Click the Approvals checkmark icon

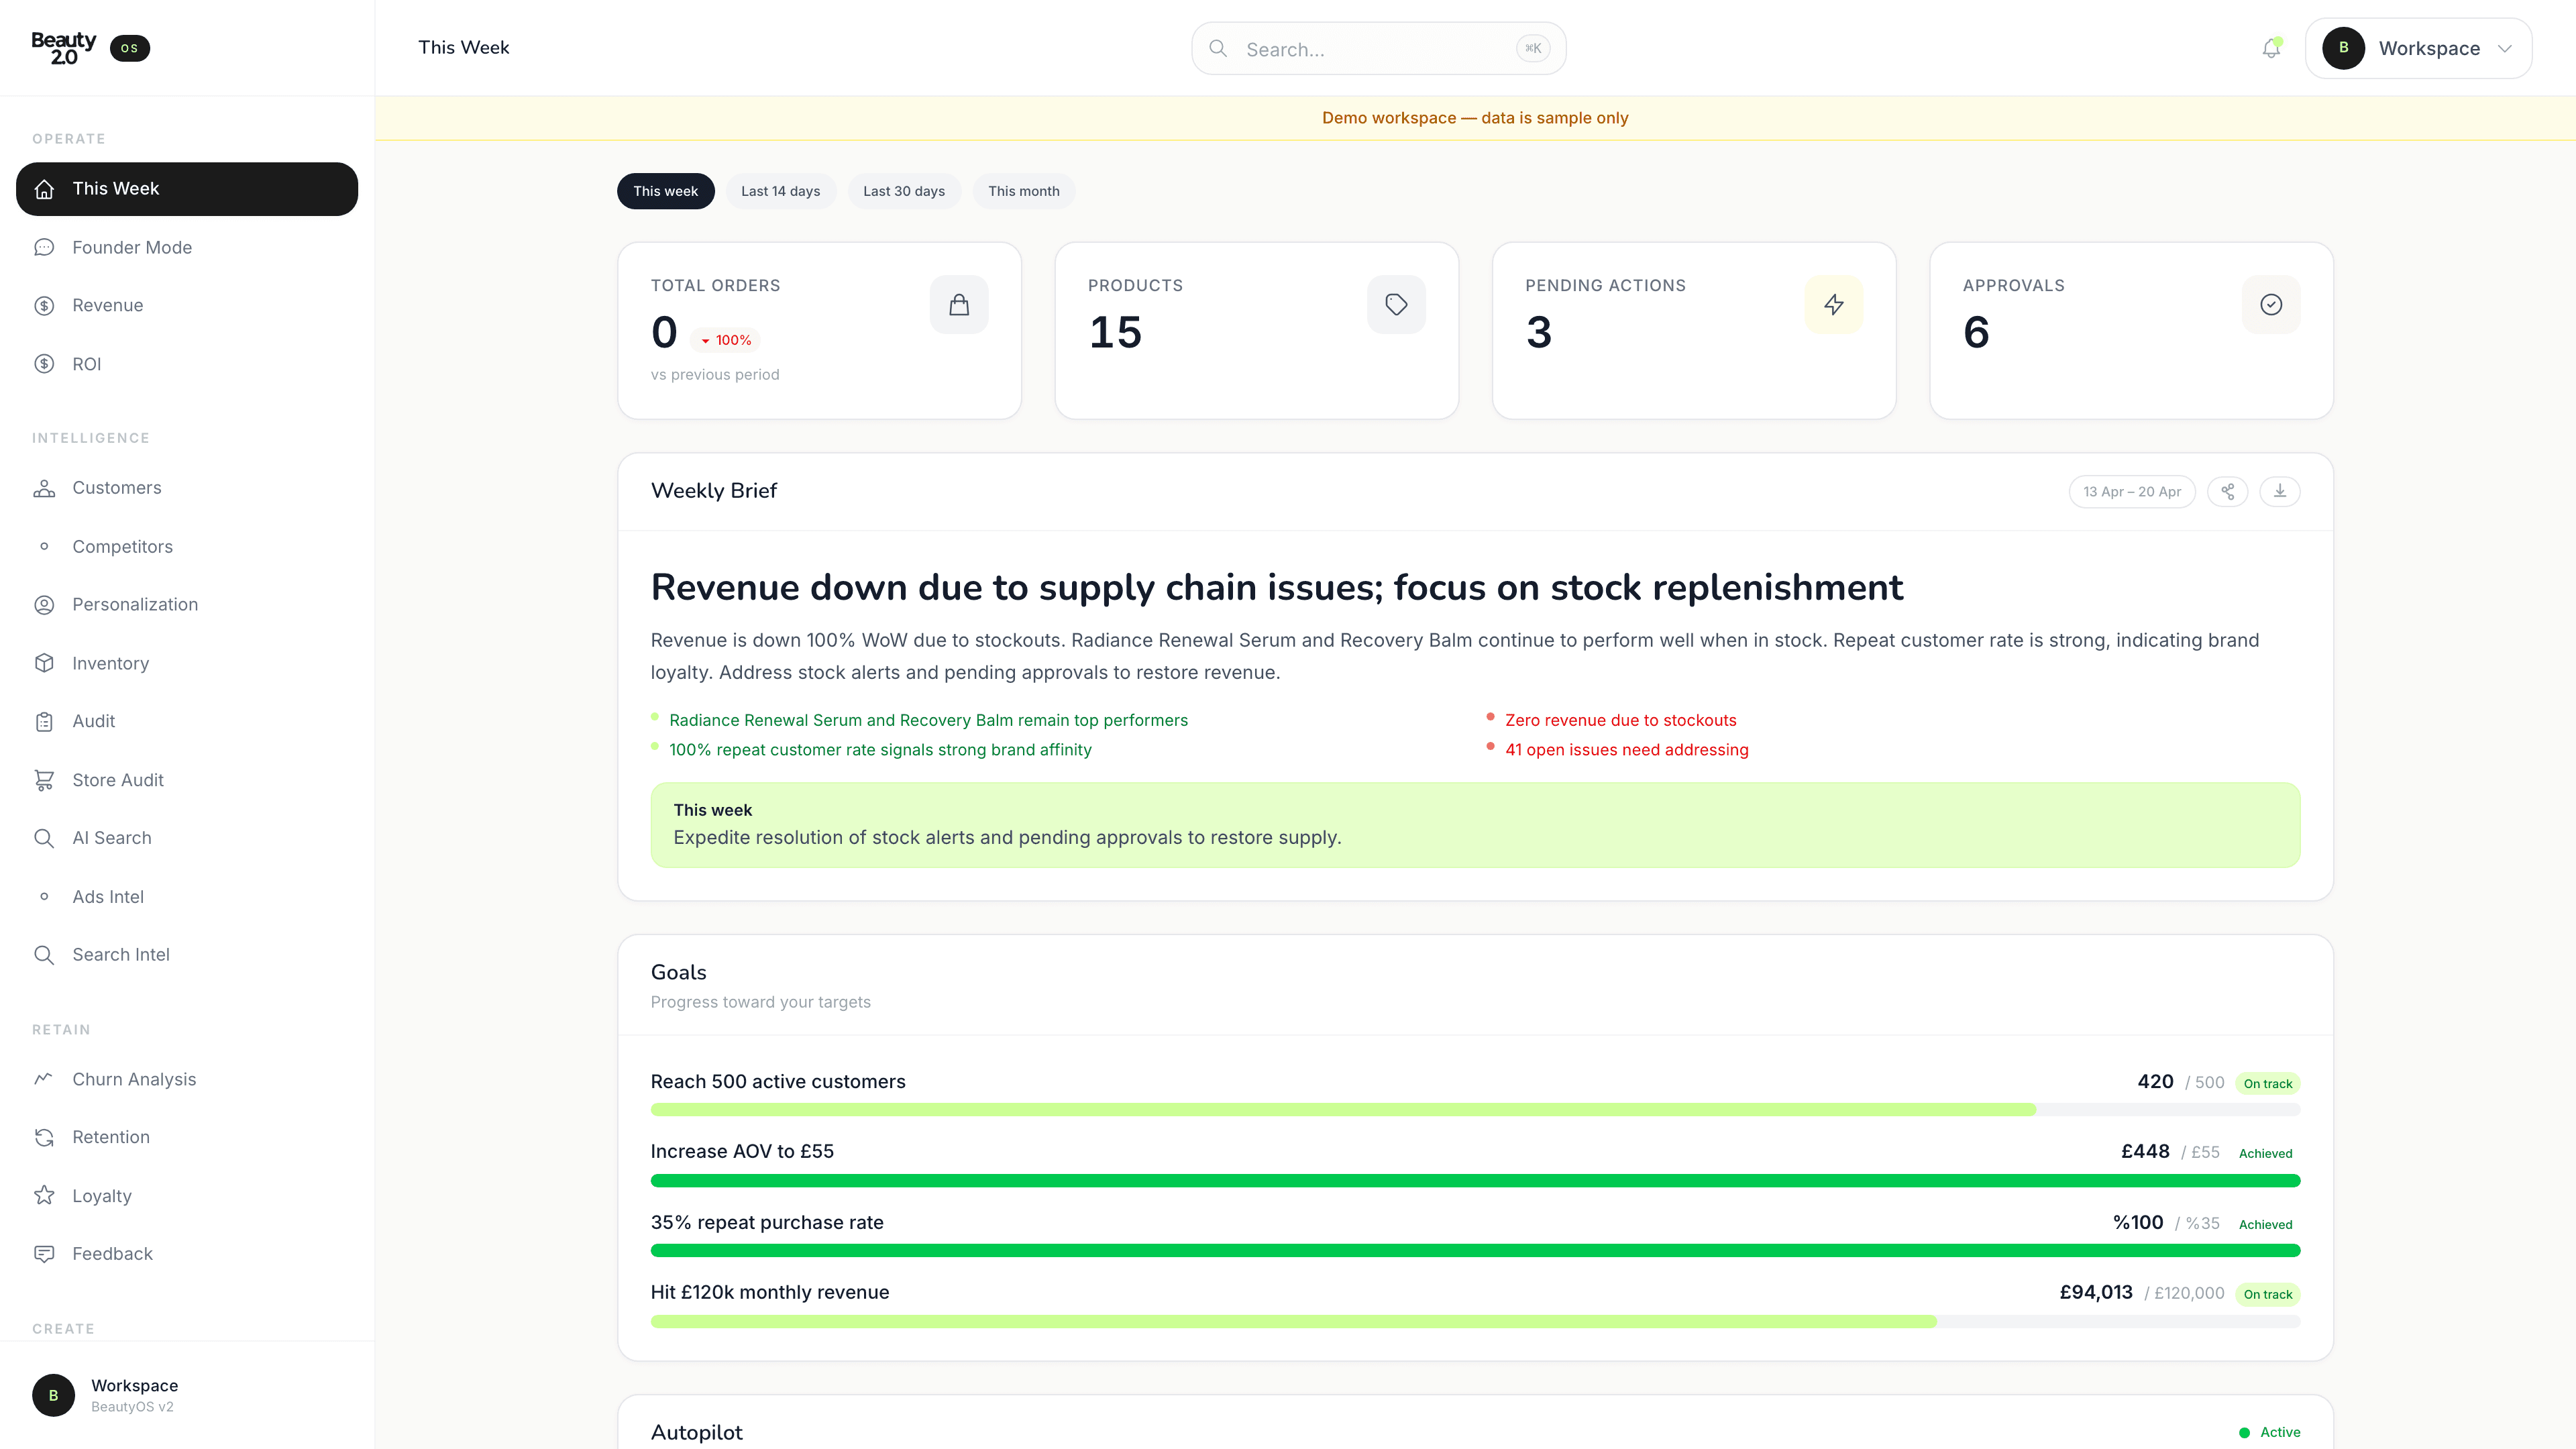coord(2271,305)
